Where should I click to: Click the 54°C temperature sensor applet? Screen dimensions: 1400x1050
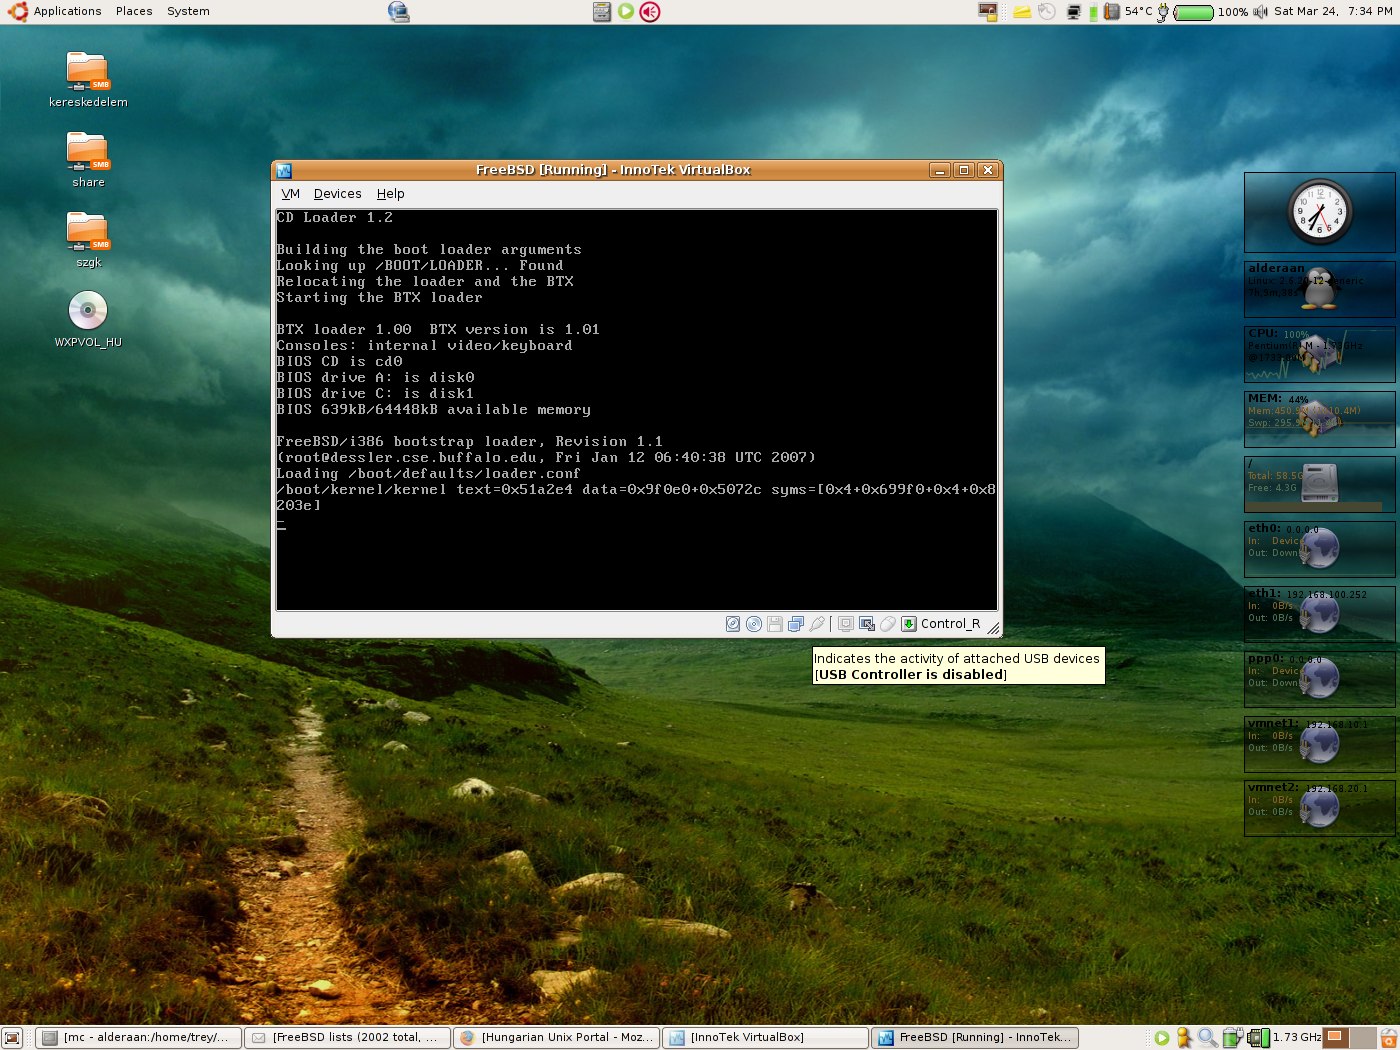(x=1128, y=12)
